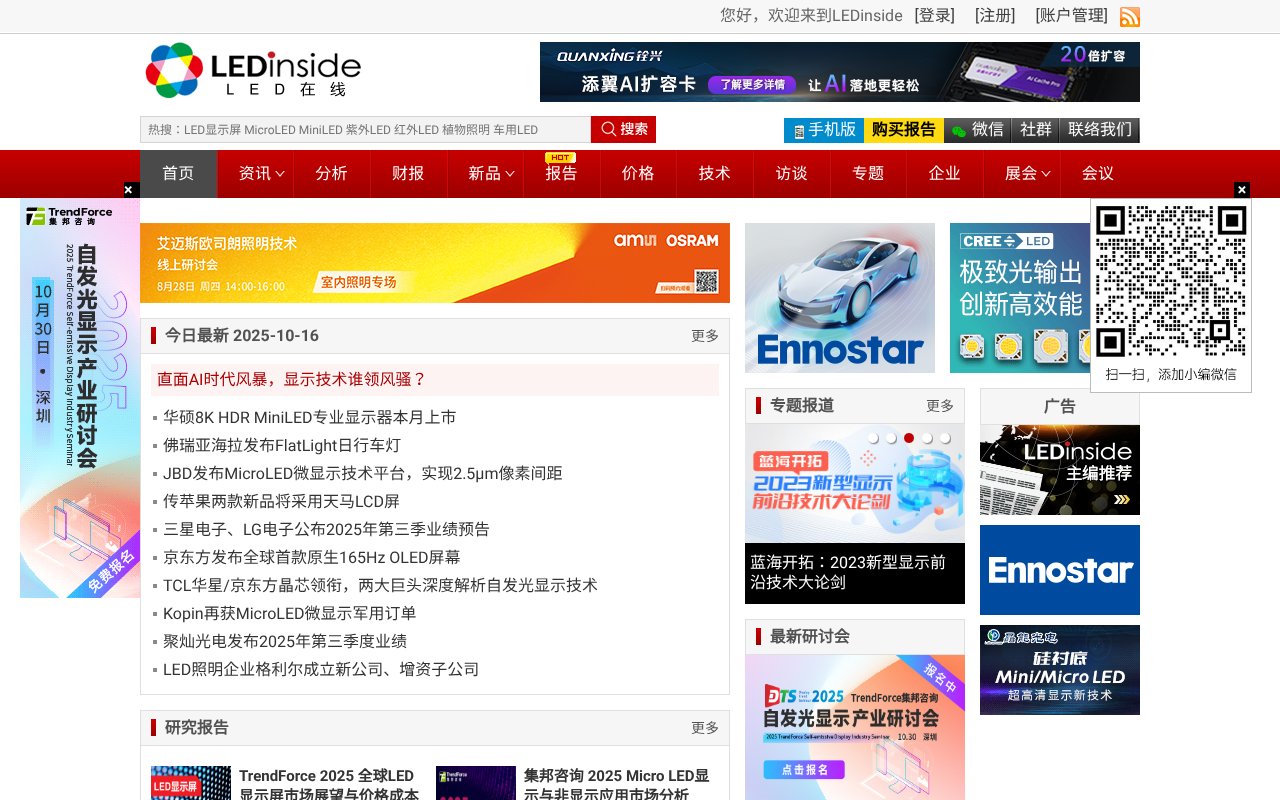Switch to the 首页 tab

click(x=178, y=173)
